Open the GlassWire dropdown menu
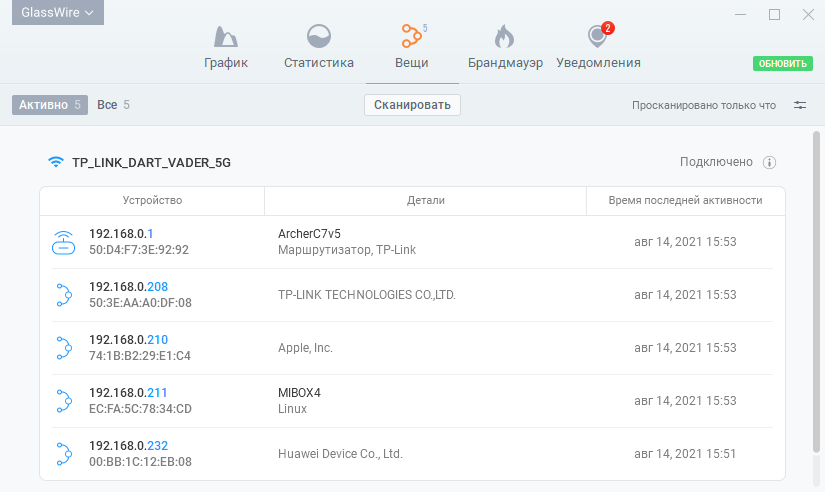 tap(58, 12)
